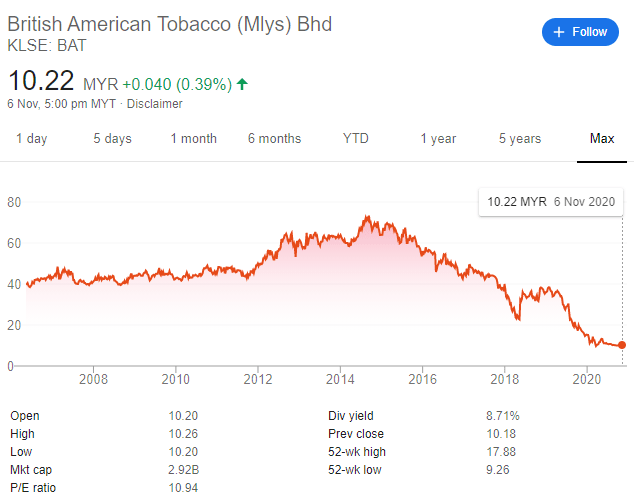Select the 1 month range tab
Viewport: 634px width, 499px height.
tap(193, 139)
